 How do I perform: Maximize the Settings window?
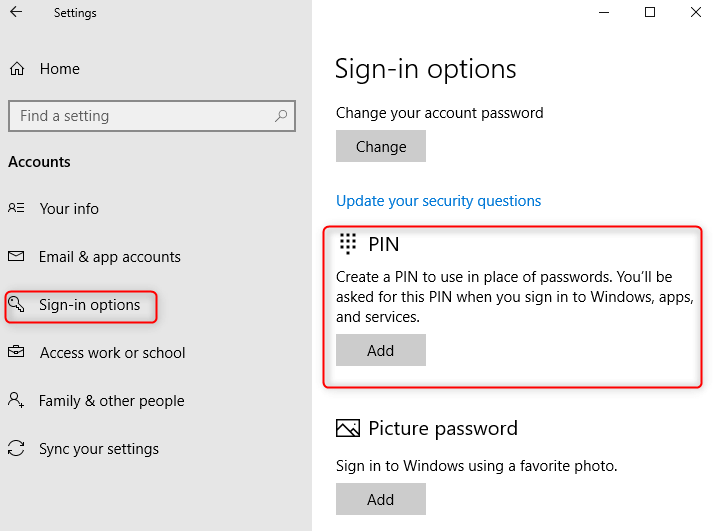(650, 13)
